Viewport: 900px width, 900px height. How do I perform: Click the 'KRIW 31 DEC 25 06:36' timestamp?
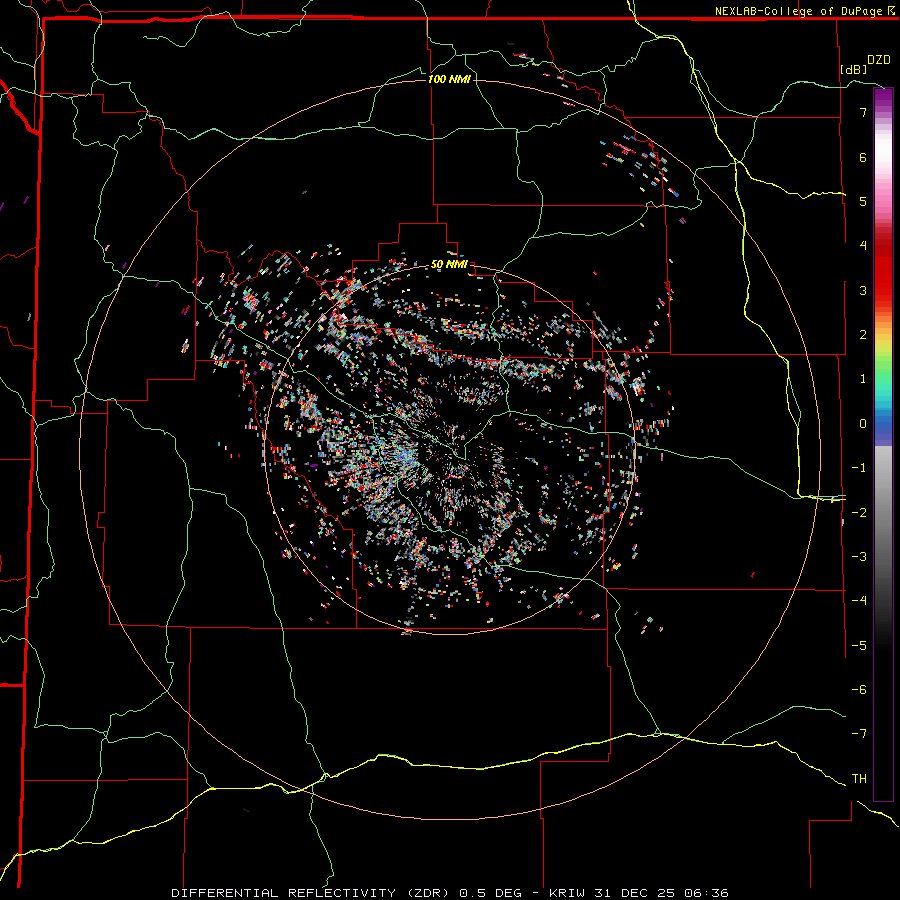tap(639, 893)
